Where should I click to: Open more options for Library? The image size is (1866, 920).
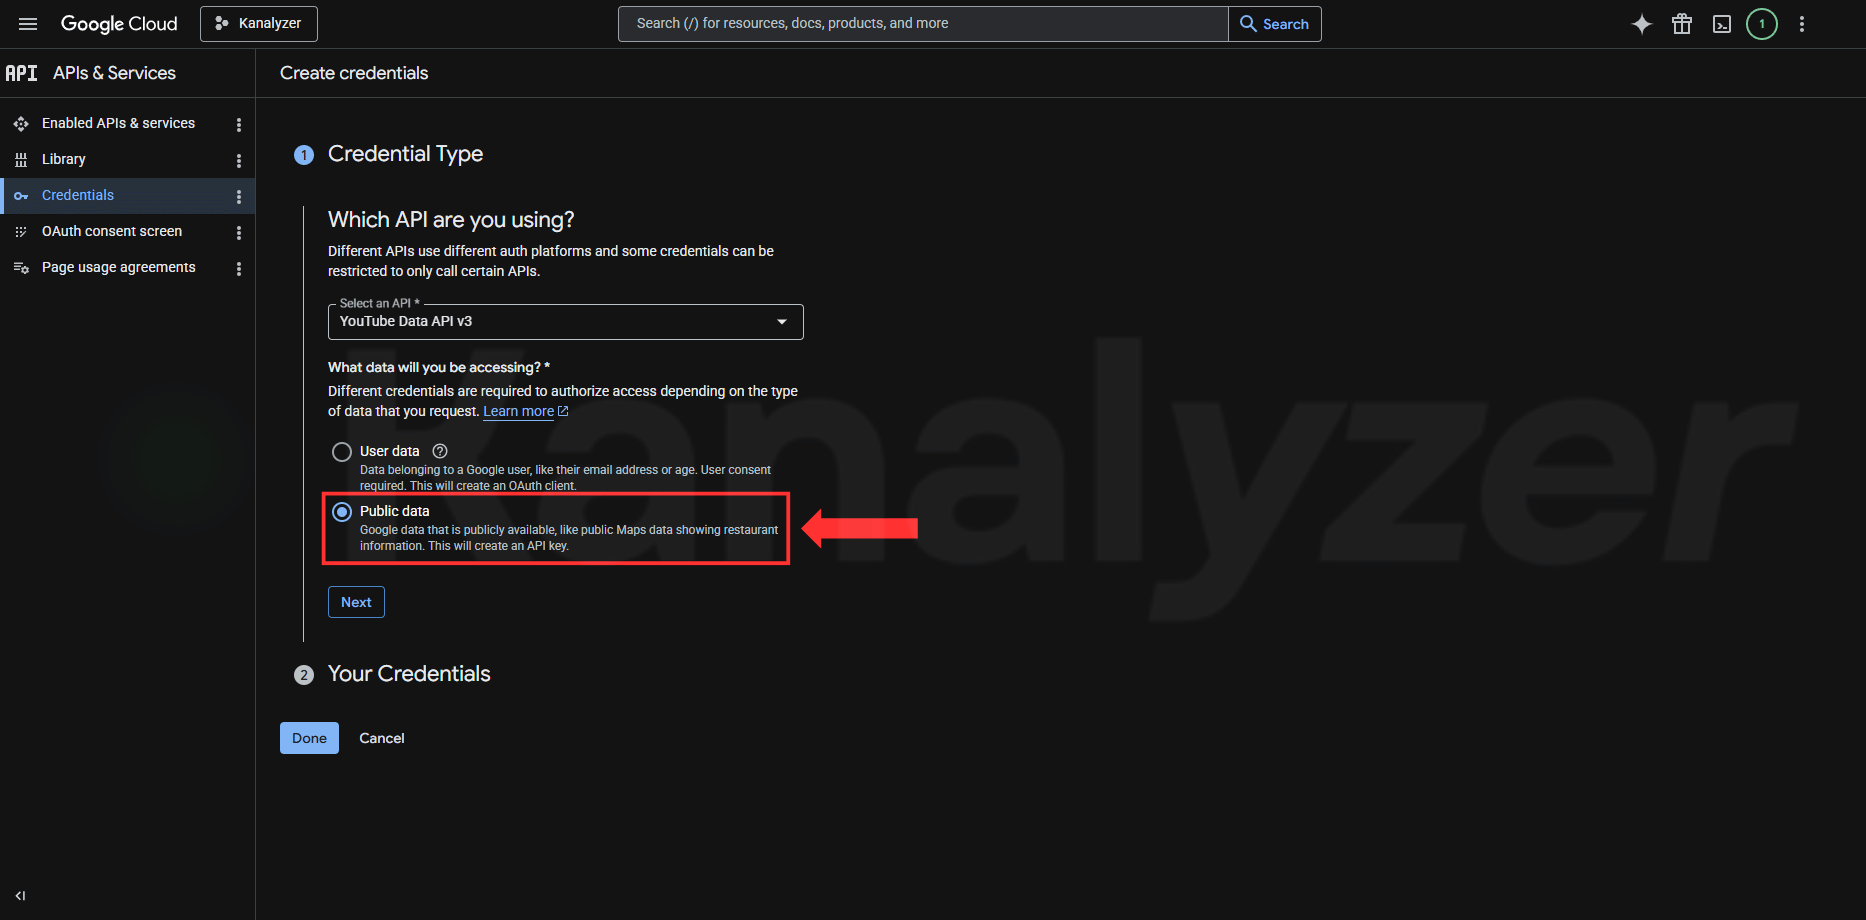click(x=239, y=160)
